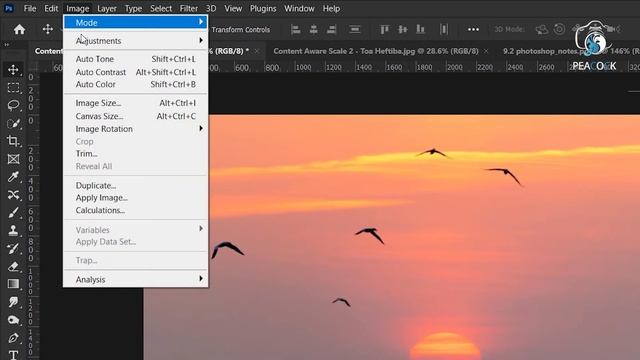Image resolution: width=640 pixels, height=360 pixels.
Task: Select the Eraser tool
Action: [x=13, y=267]
